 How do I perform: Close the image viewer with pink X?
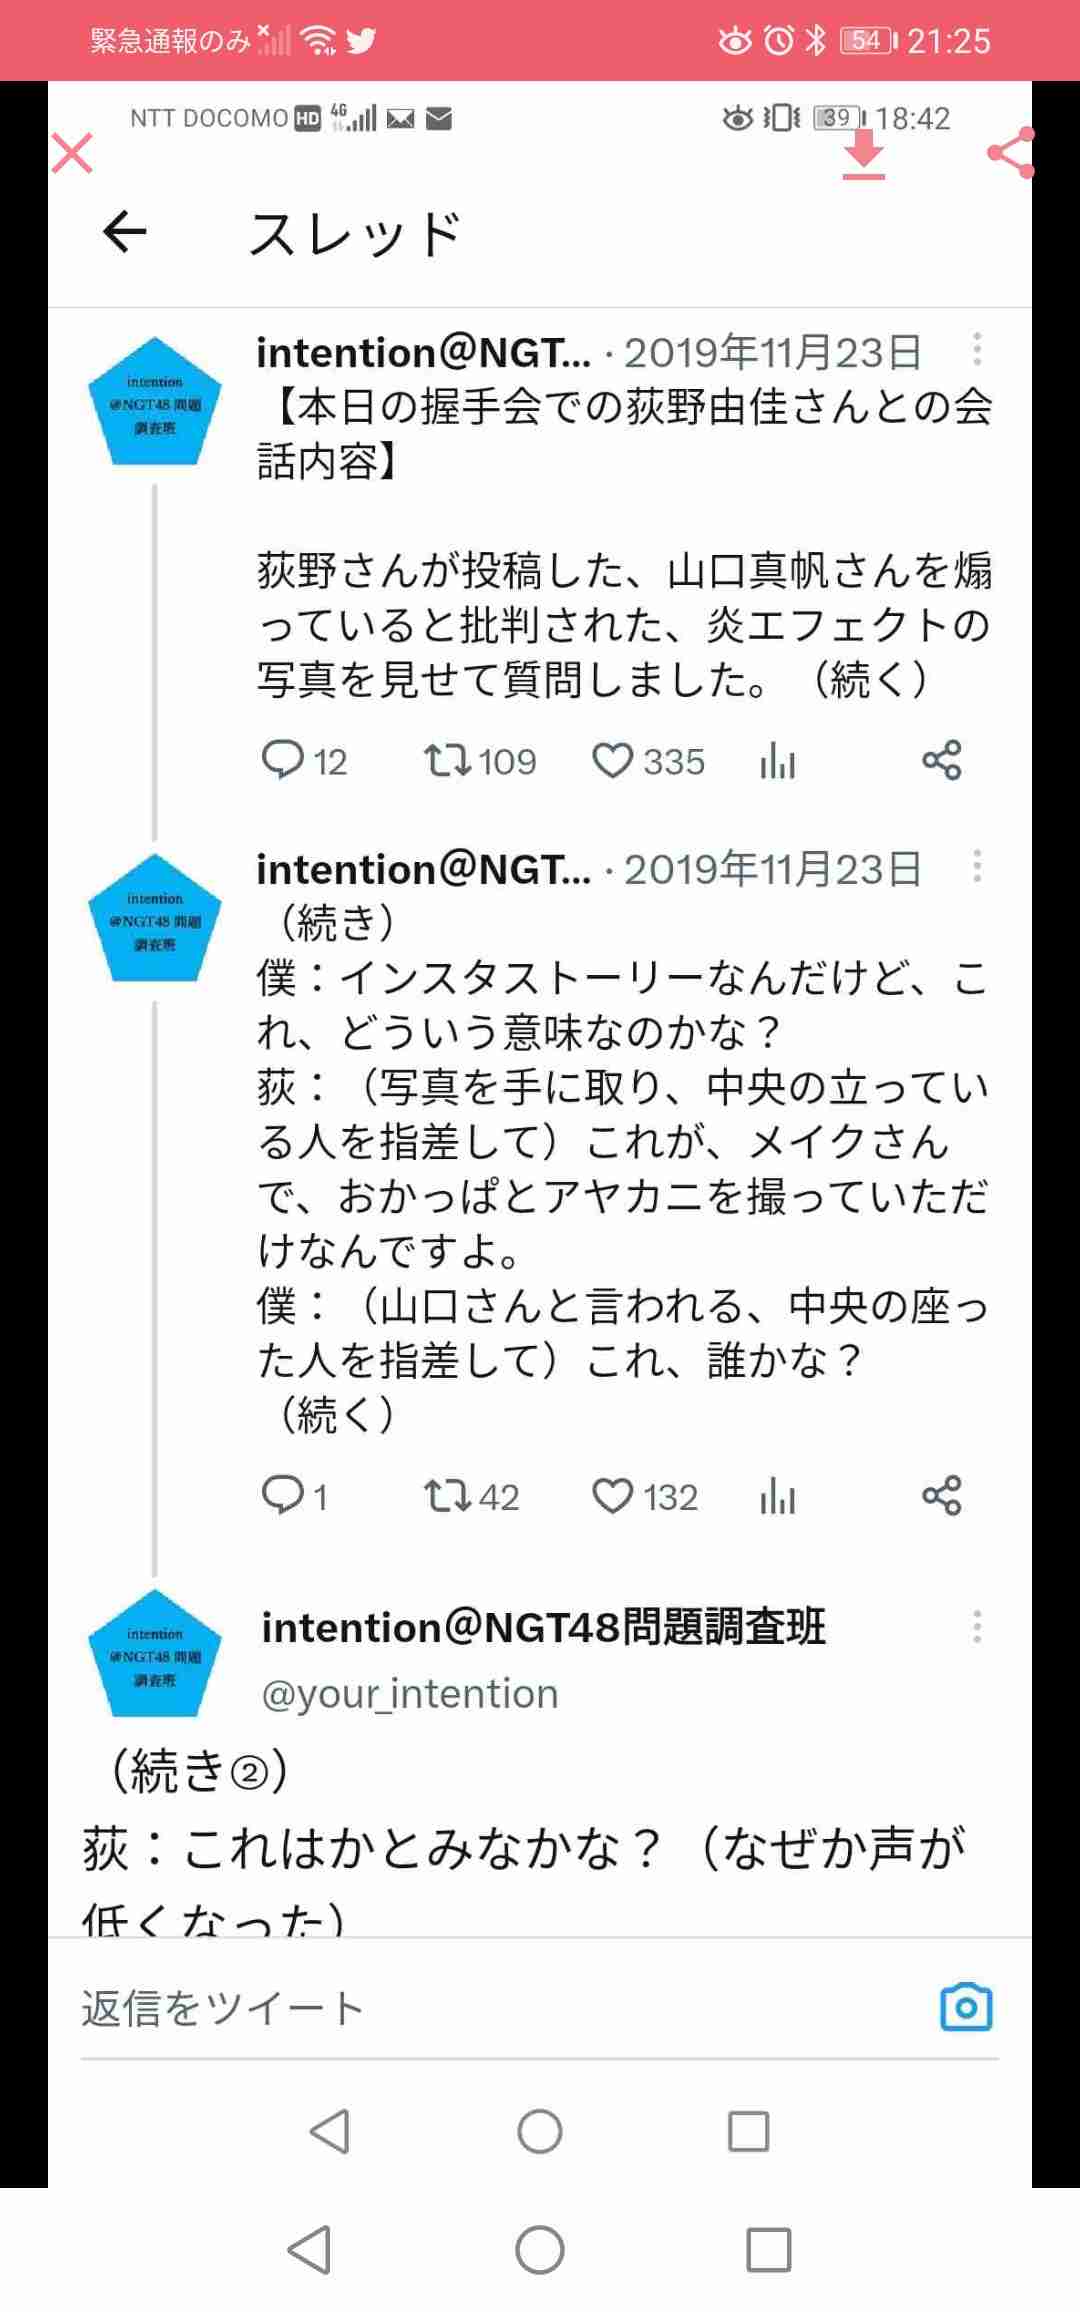[x=72, y=153]
